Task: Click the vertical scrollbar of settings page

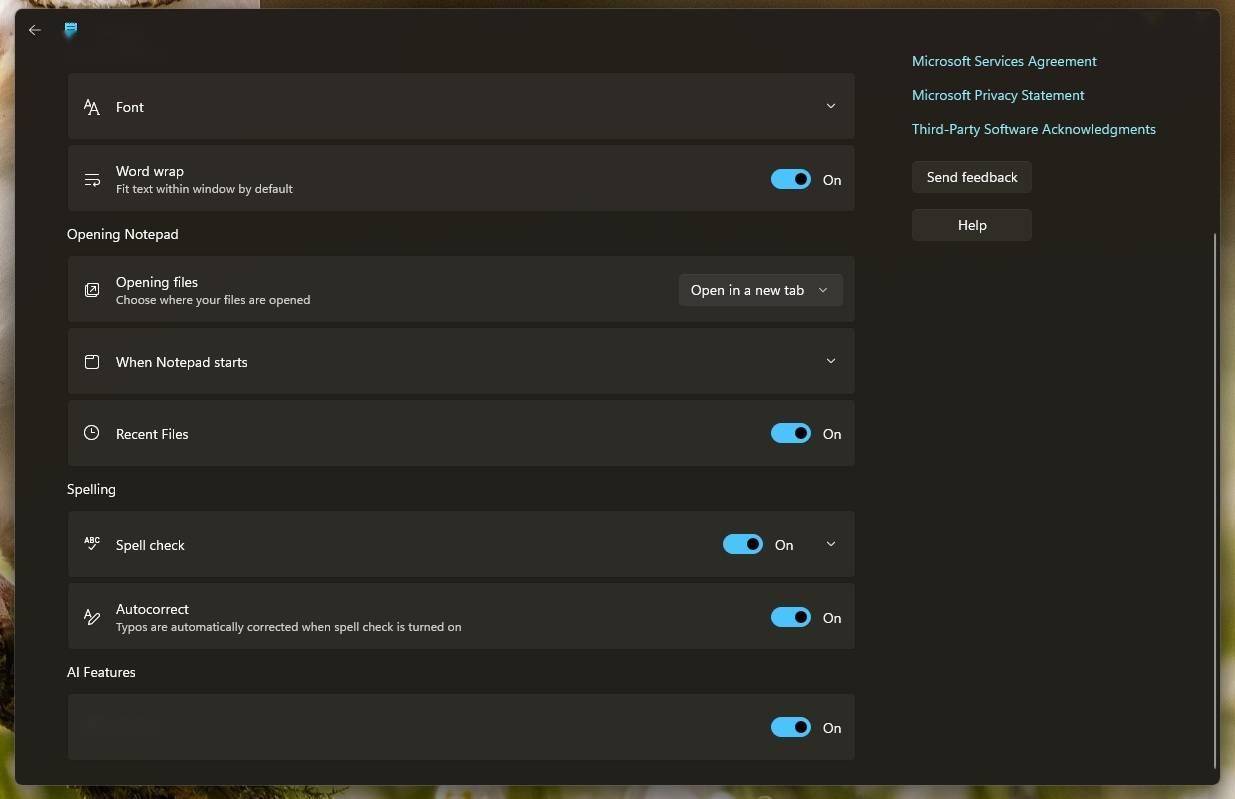Action: click(1216, 500)
